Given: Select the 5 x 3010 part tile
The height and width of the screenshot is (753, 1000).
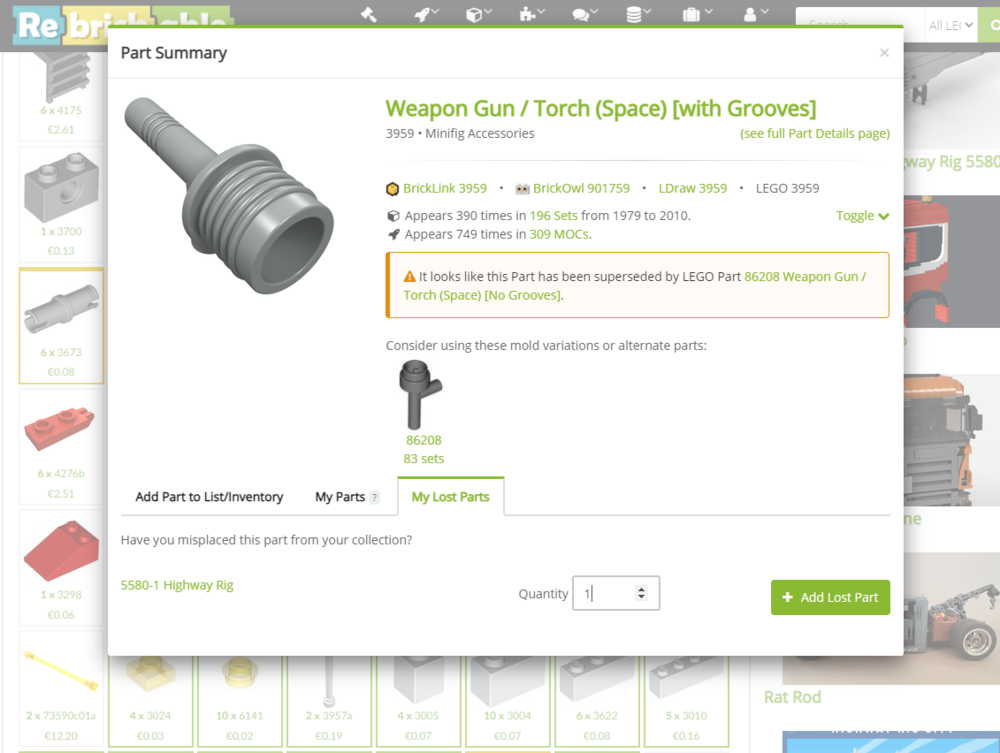Looking at the screenshot, I should click(686, 701).
